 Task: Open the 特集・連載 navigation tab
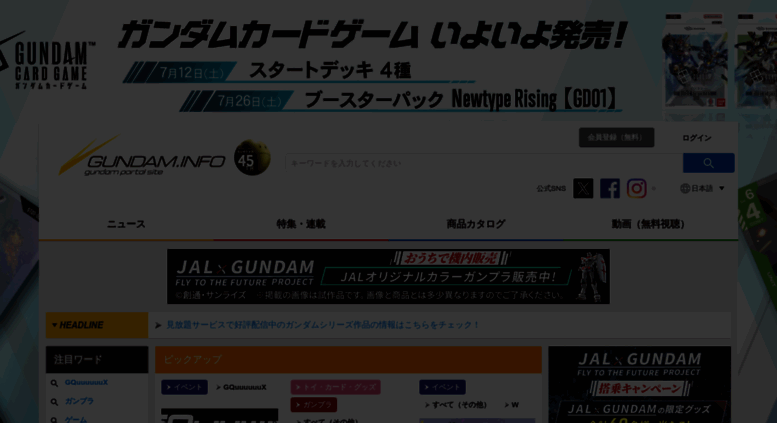[x=301, y=224]
